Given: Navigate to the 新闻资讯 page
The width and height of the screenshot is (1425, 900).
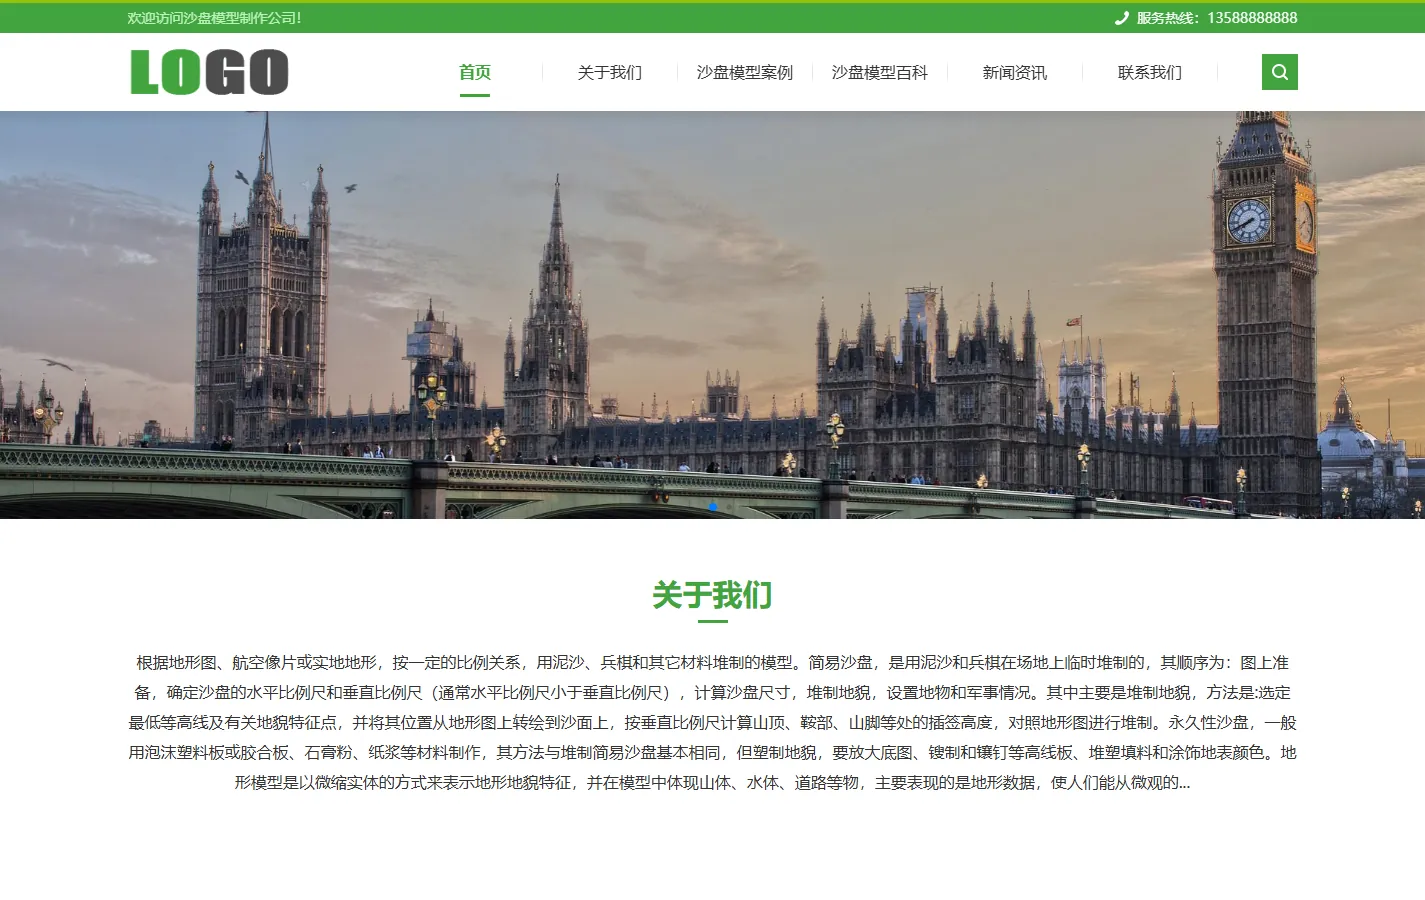Looking at the screenshot, I should (1015, 72).
